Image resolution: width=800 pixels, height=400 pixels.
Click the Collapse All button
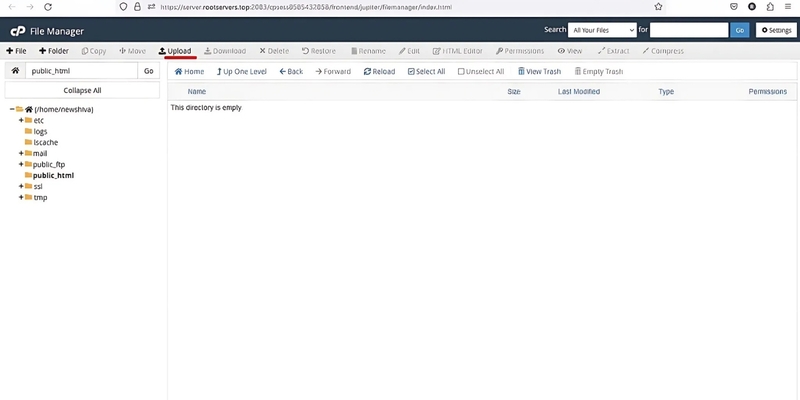pyautogui.click(x=82, y=90)
